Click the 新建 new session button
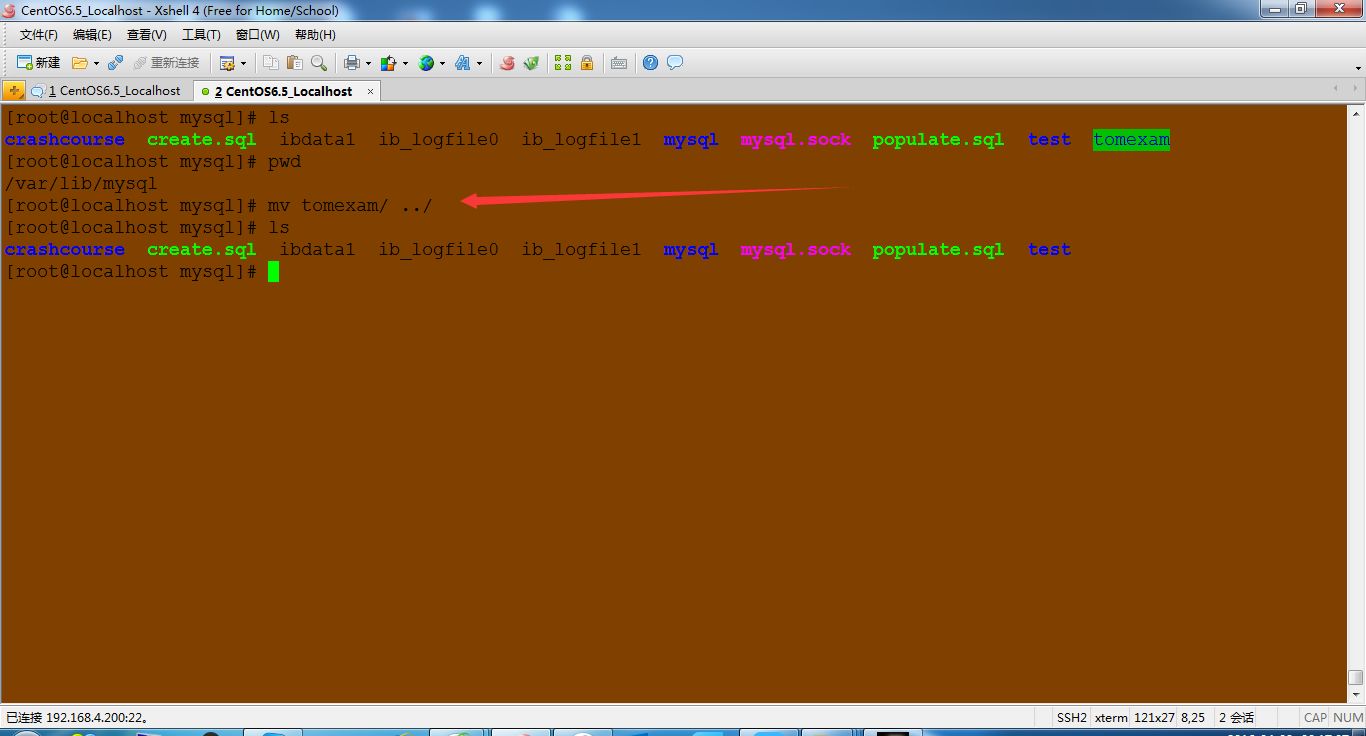 coord(38,63)
